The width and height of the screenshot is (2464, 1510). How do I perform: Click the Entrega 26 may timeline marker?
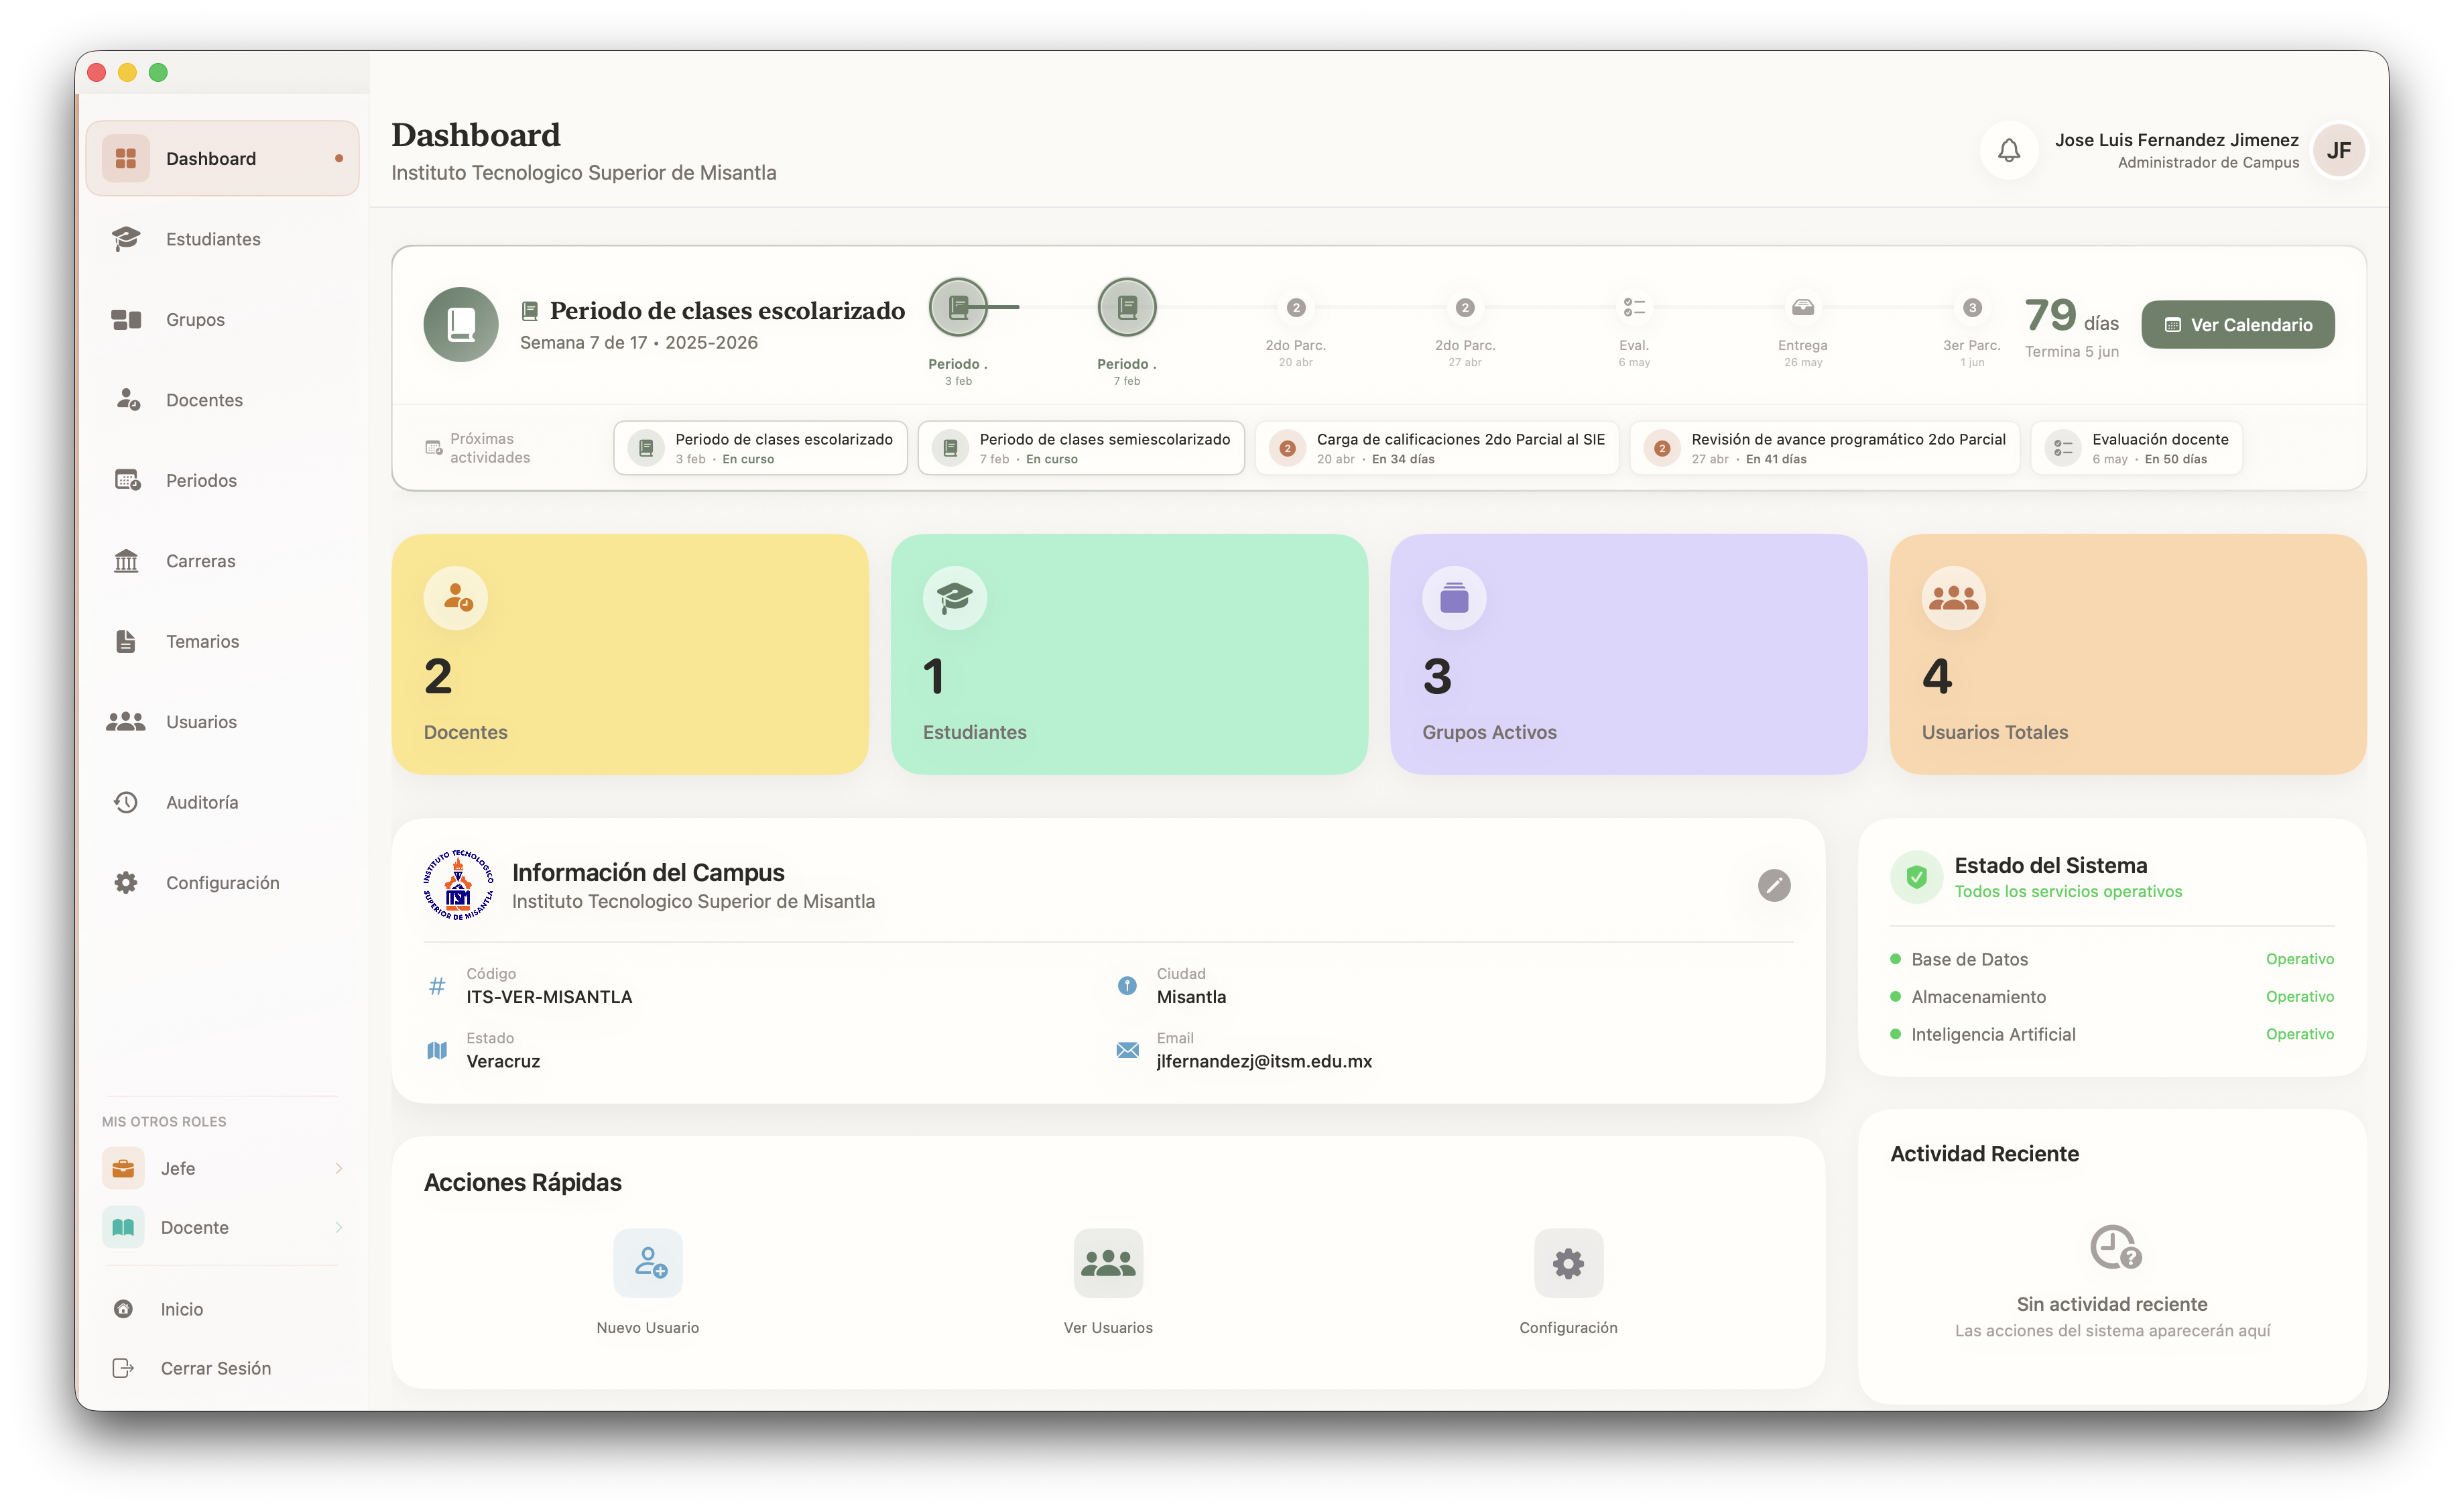(1802, 308)
